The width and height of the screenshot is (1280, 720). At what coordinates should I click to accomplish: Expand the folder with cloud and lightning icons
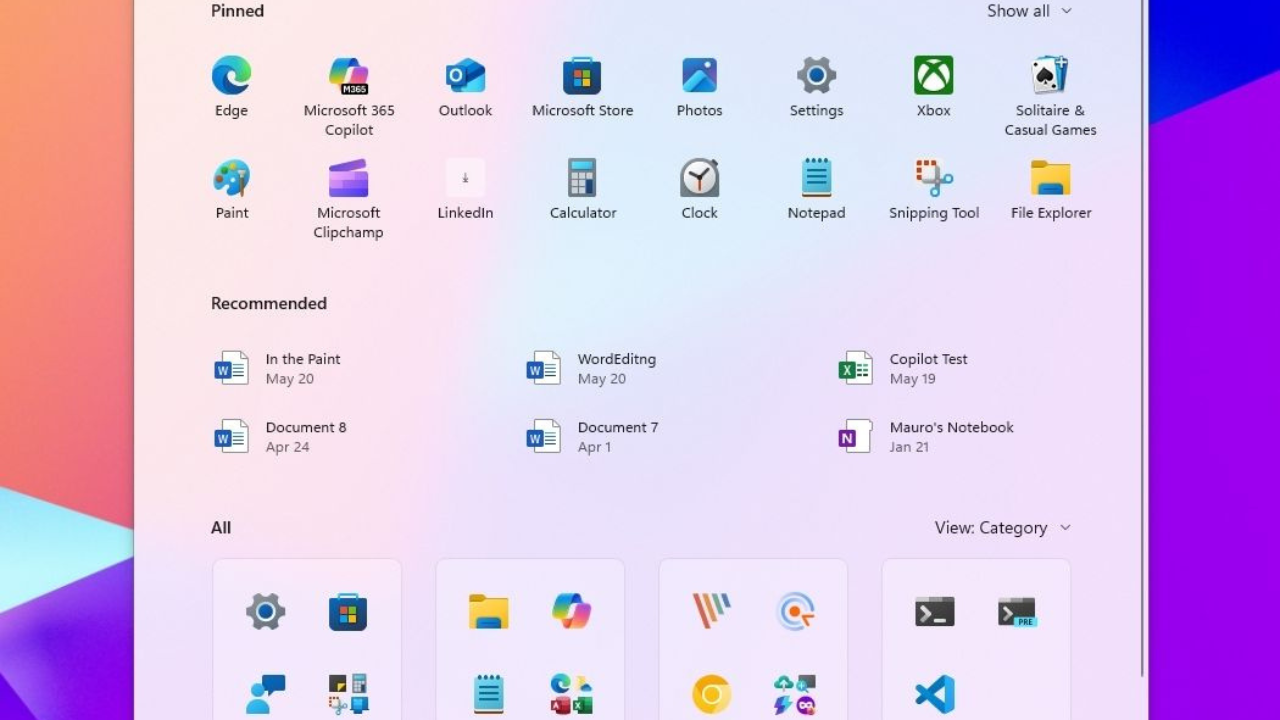(795, 694)
